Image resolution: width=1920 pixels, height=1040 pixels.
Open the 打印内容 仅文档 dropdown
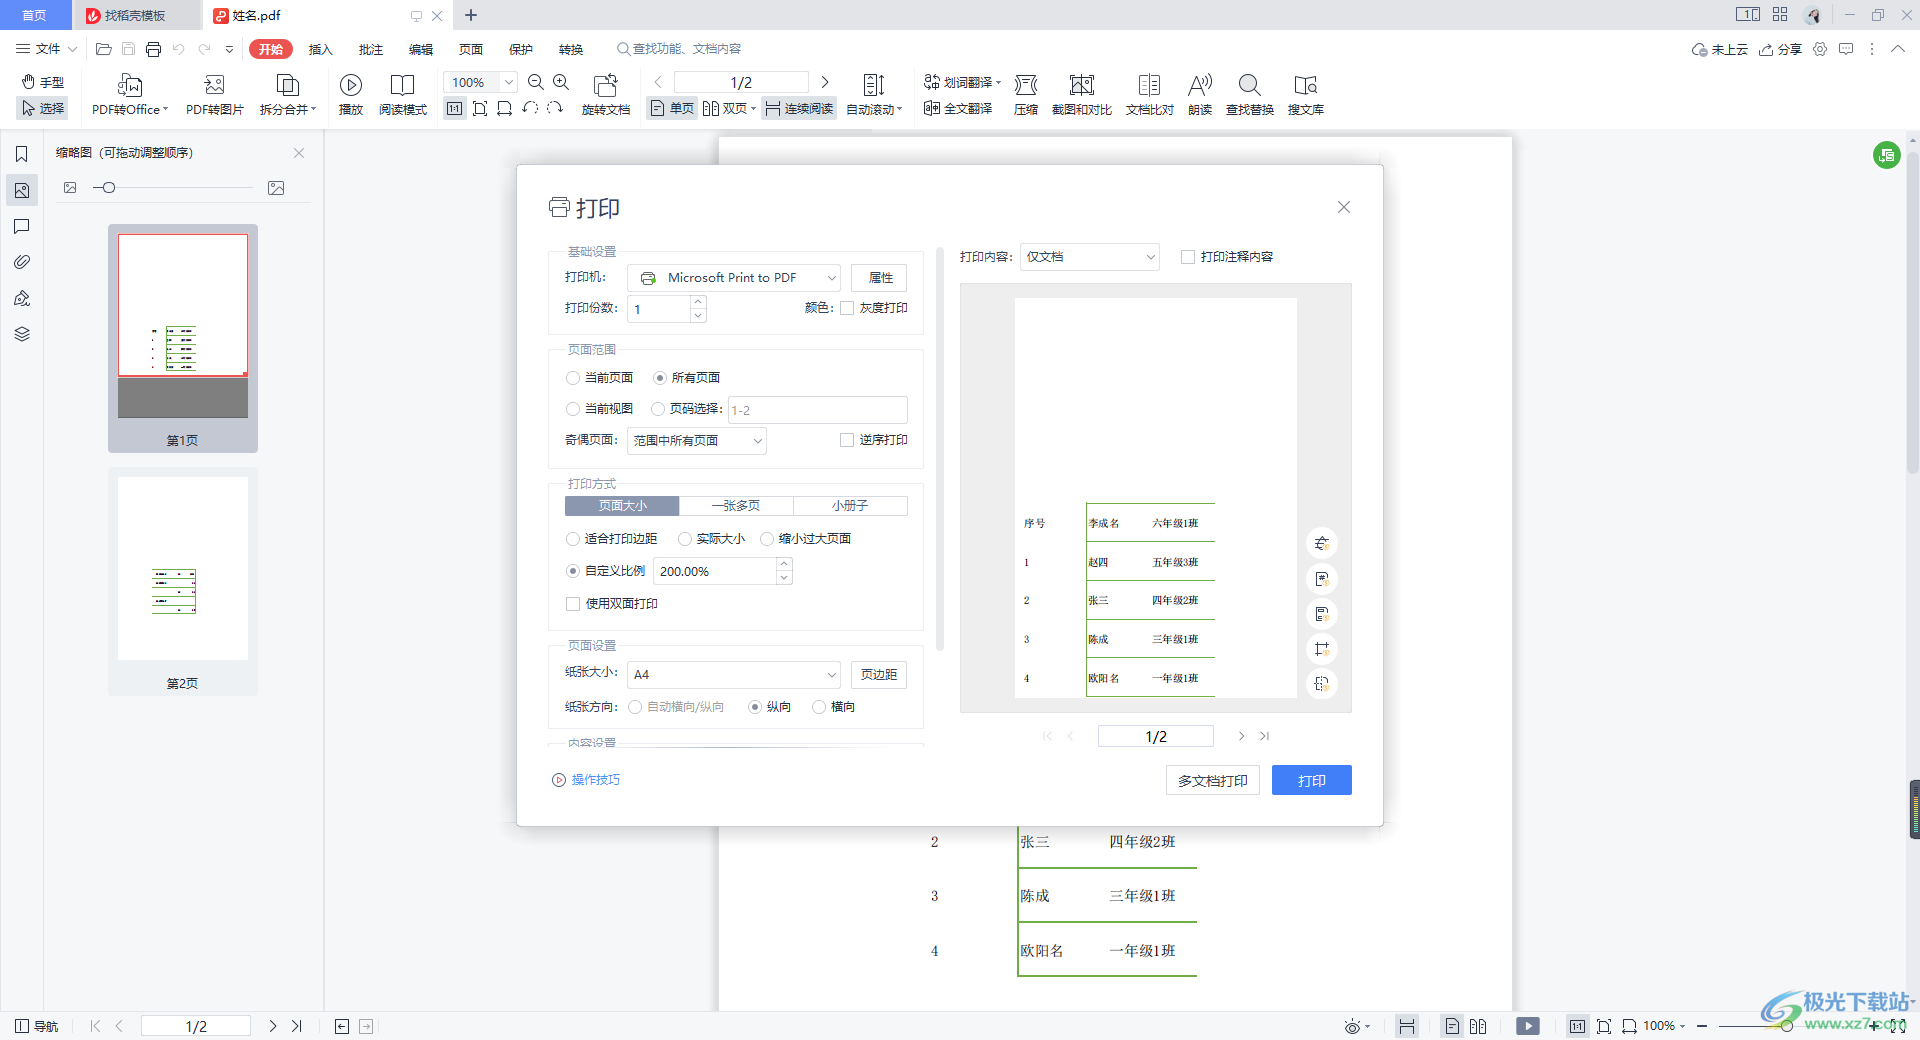click(x=1090, y=257)
